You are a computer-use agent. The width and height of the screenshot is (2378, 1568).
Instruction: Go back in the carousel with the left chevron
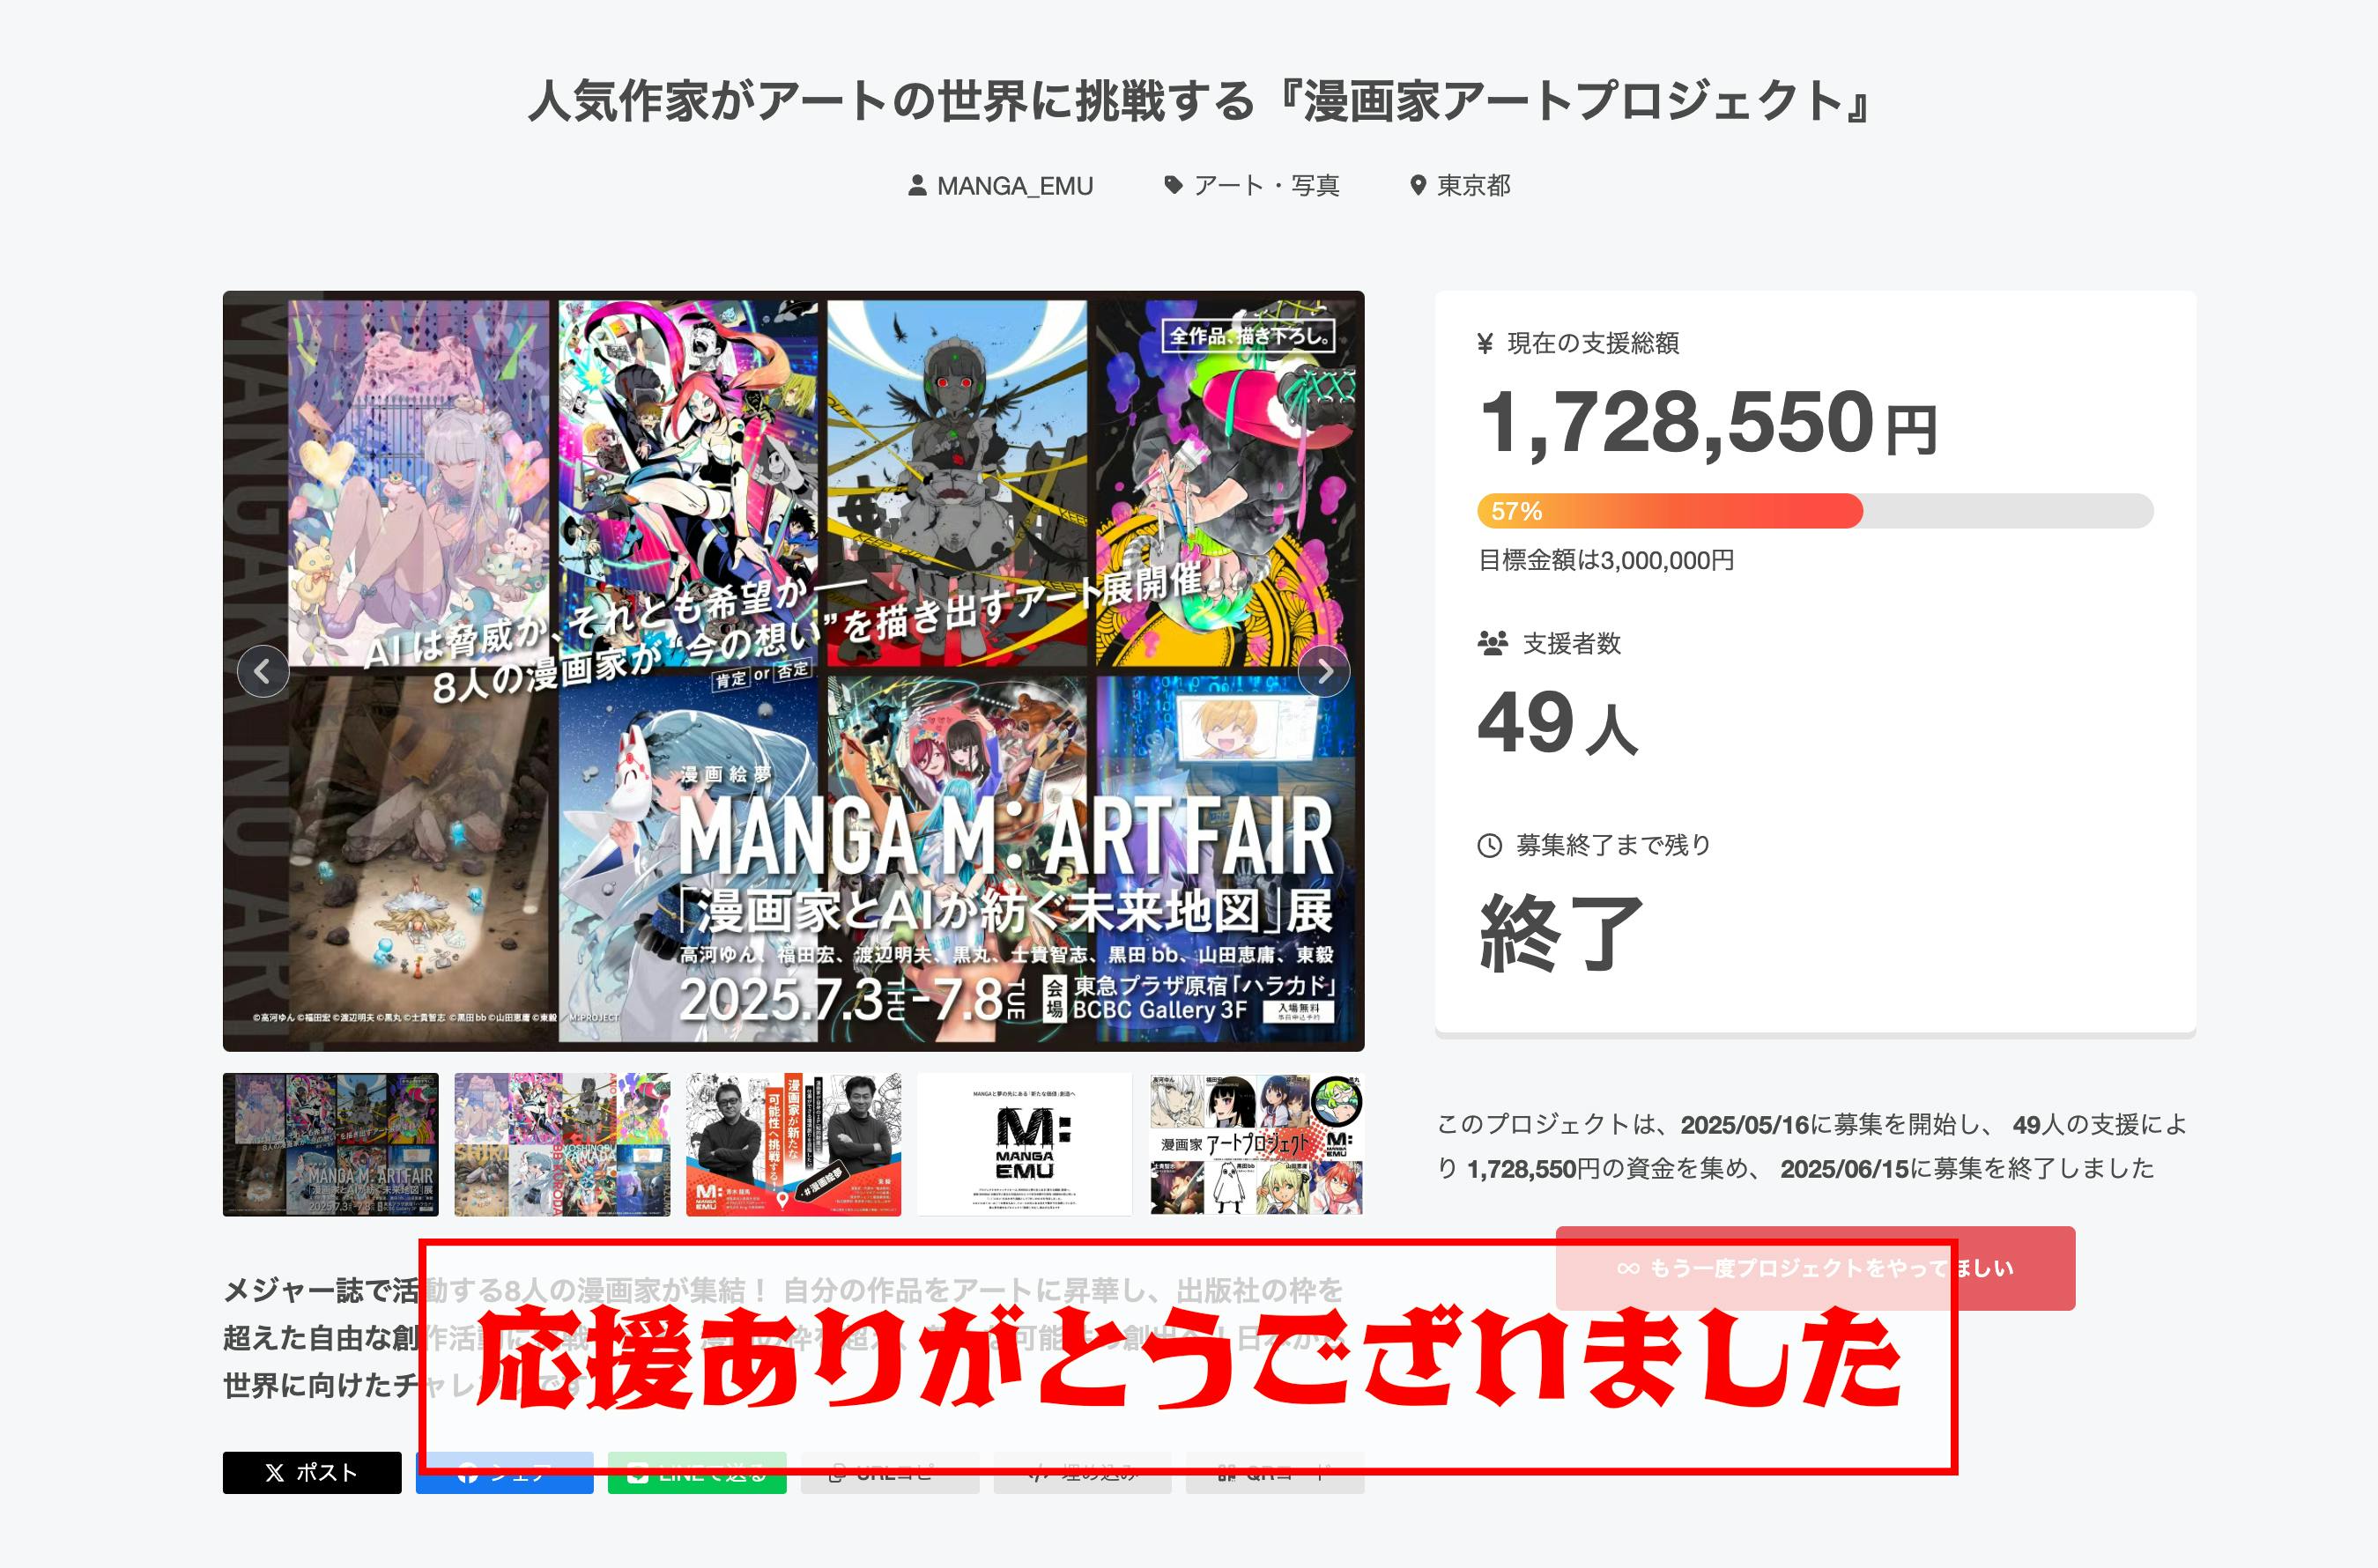263,671
